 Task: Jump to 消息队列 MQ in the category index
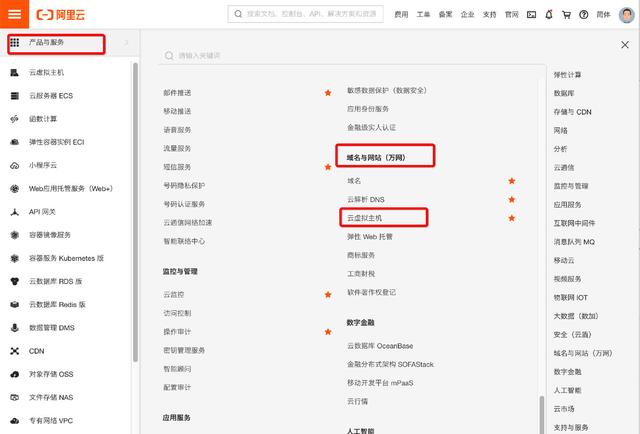pyautogui.click(x=574, y=242)
